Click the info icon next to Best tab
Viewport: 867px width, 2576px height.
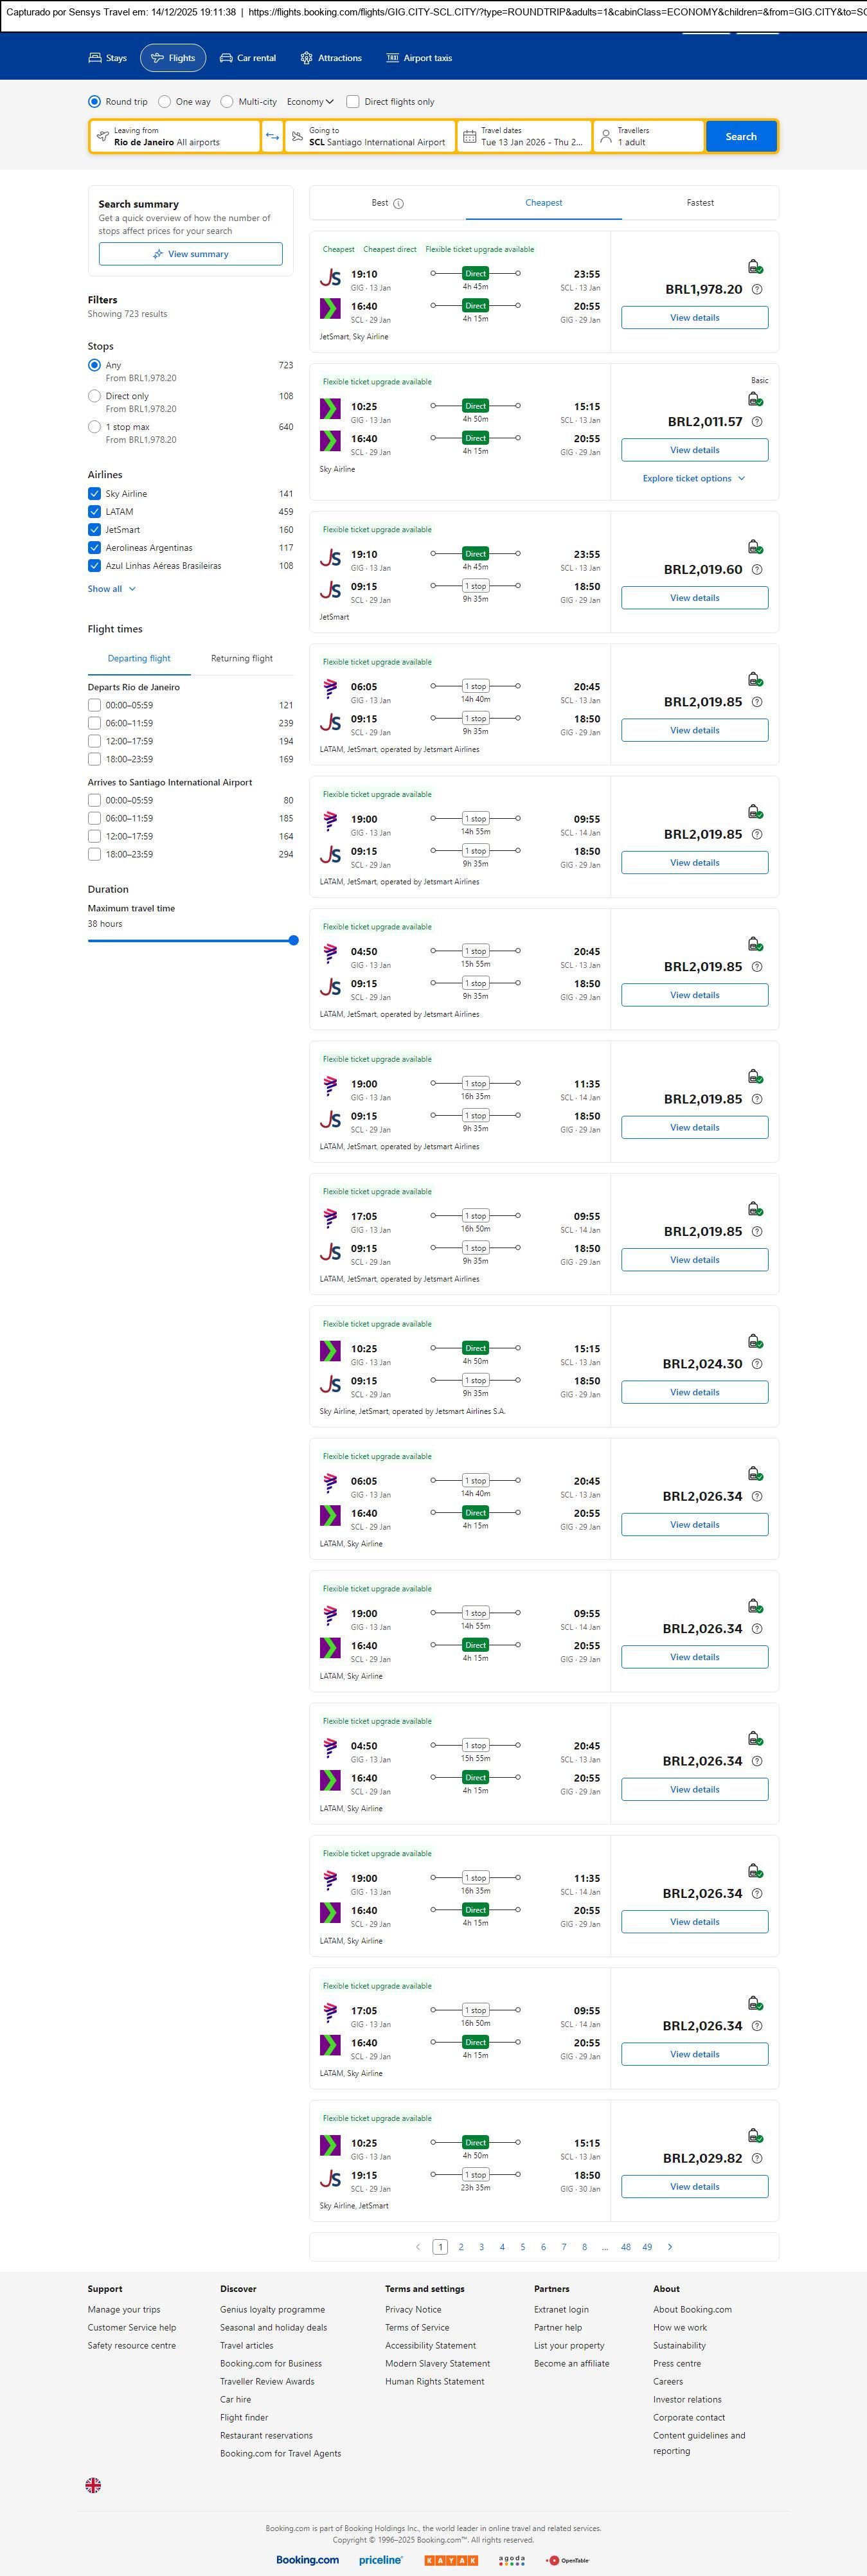tap(398, 204)
